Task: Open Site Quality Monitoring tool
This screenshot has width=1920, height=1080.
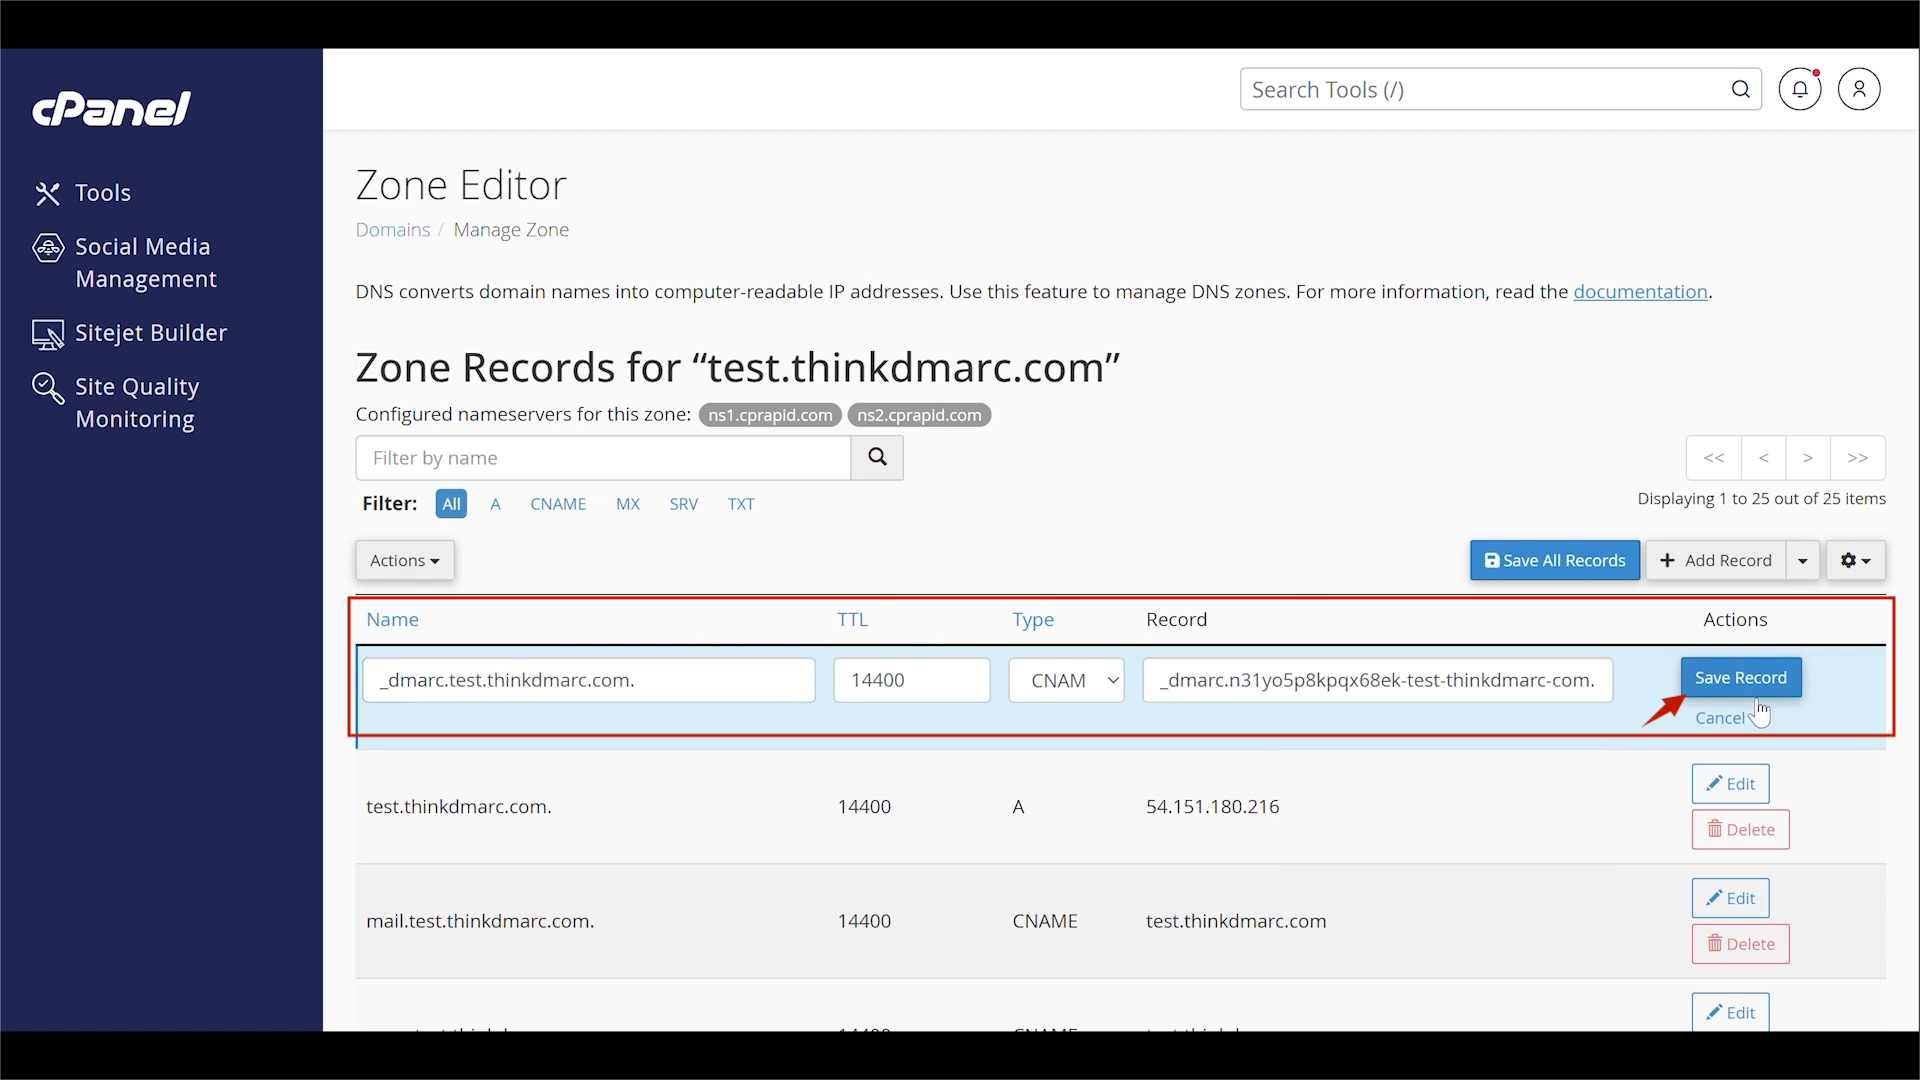Action: 135,403
